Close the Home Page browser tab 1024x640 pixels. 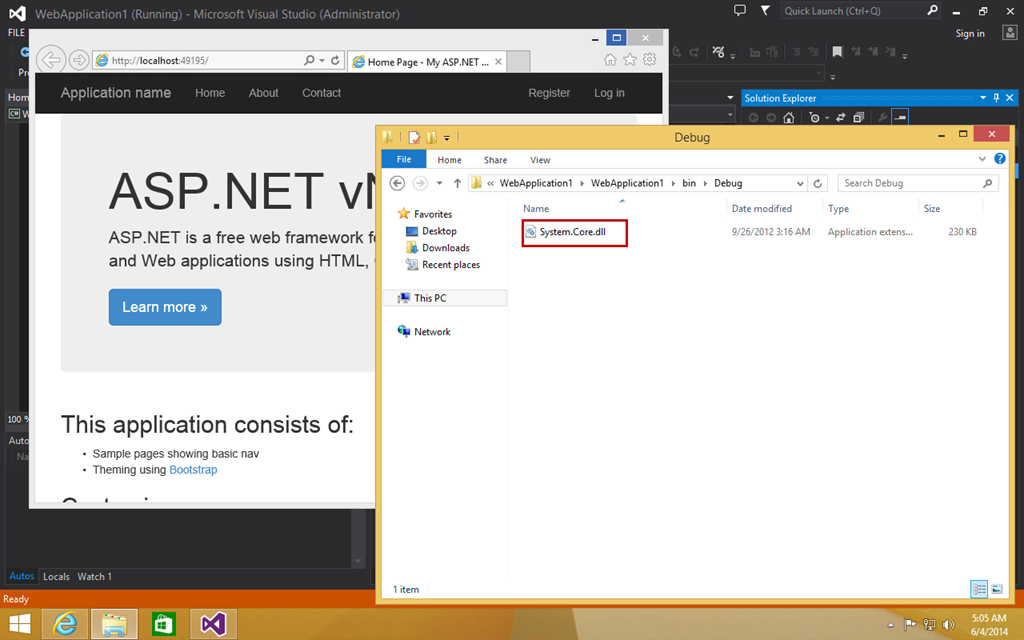coord(498,62)
